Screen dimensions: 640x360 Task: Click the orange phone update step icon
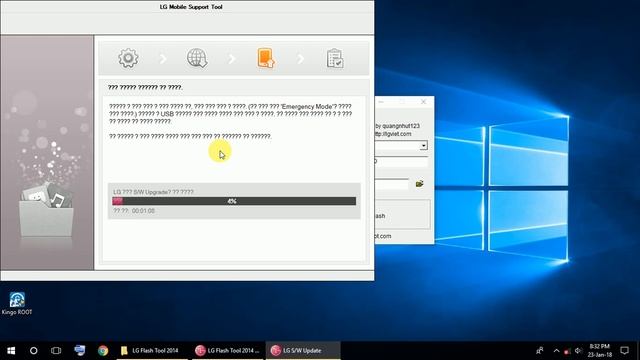pos(266,58)
